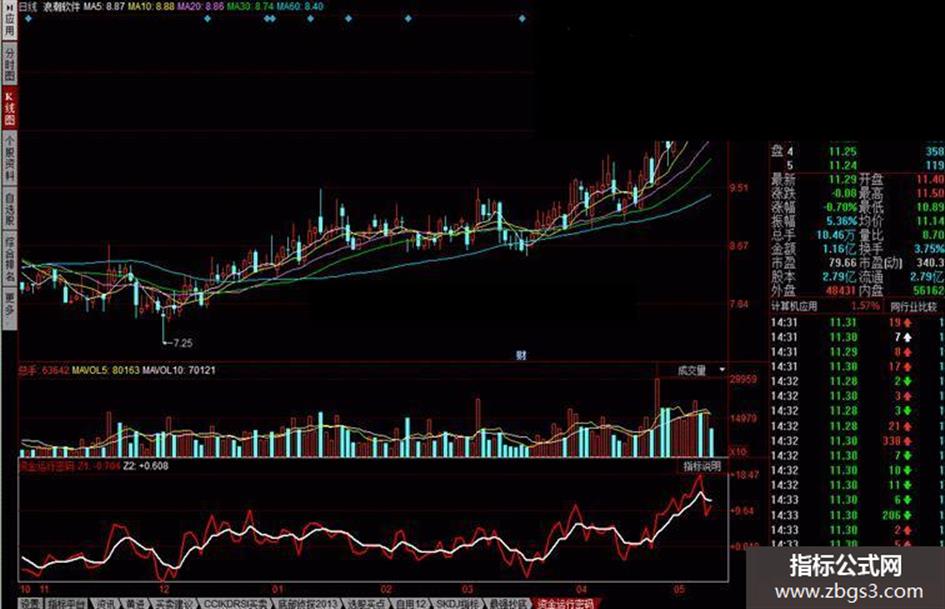
Task: Open the 指标平台 bottom tab
Action: [x=67, y=604]
